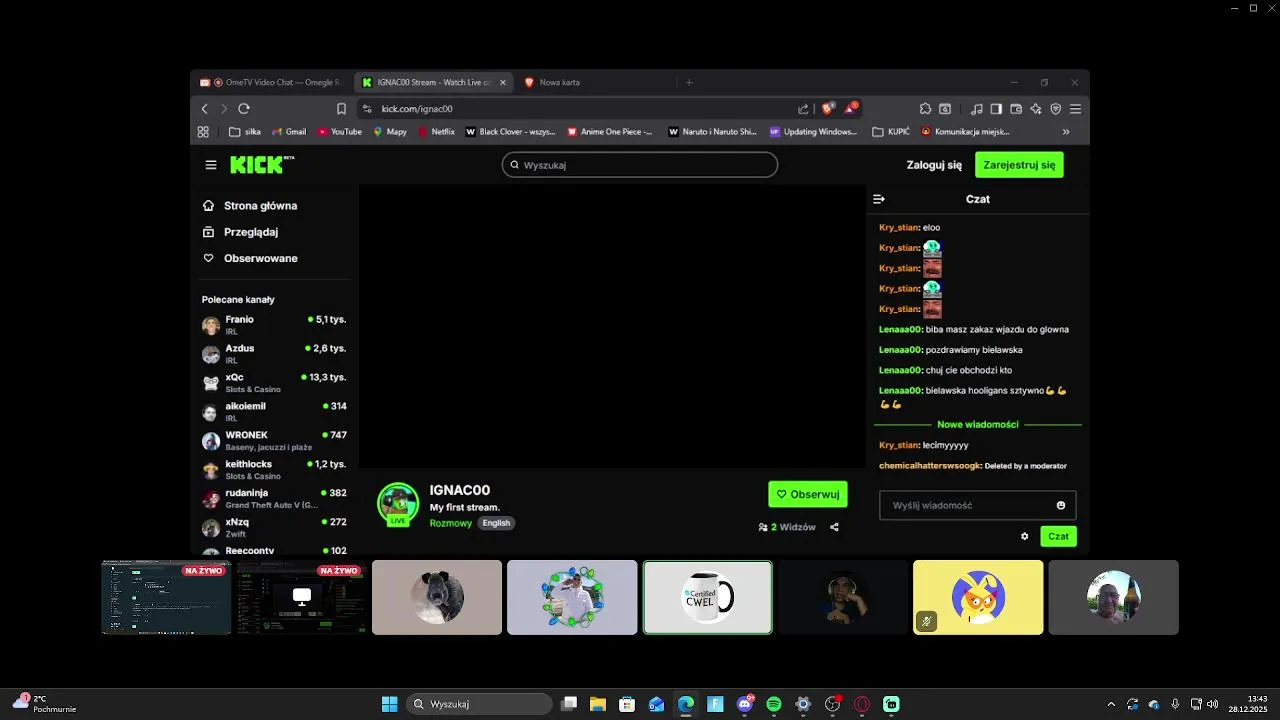Collapse the chat panel with arrow icon

coord(879,199)
